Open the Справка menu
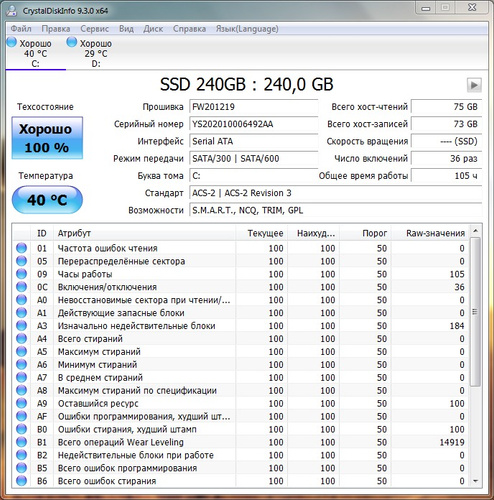This screenshot has width=494, height=500. tap(189, 29)
